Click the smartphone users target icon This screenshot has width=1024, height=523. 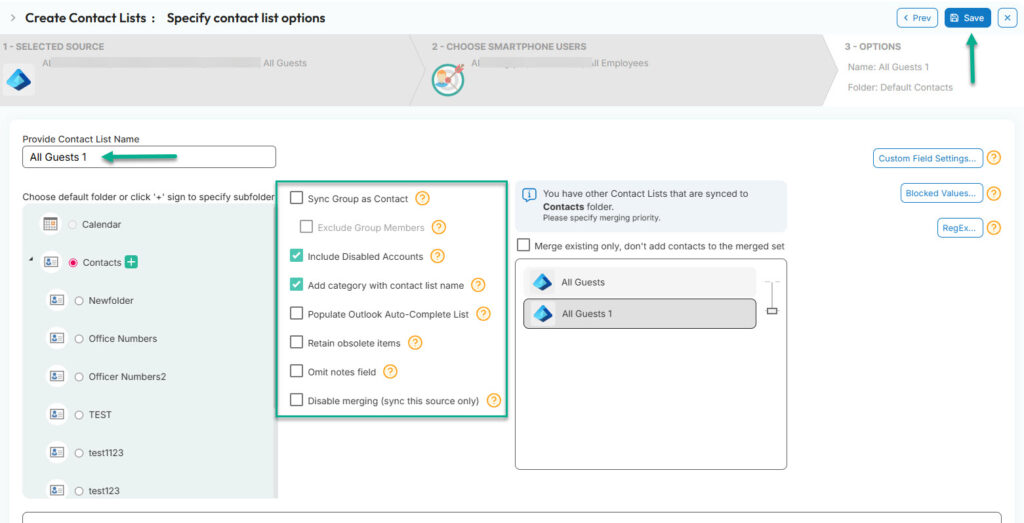coord(448,80)
